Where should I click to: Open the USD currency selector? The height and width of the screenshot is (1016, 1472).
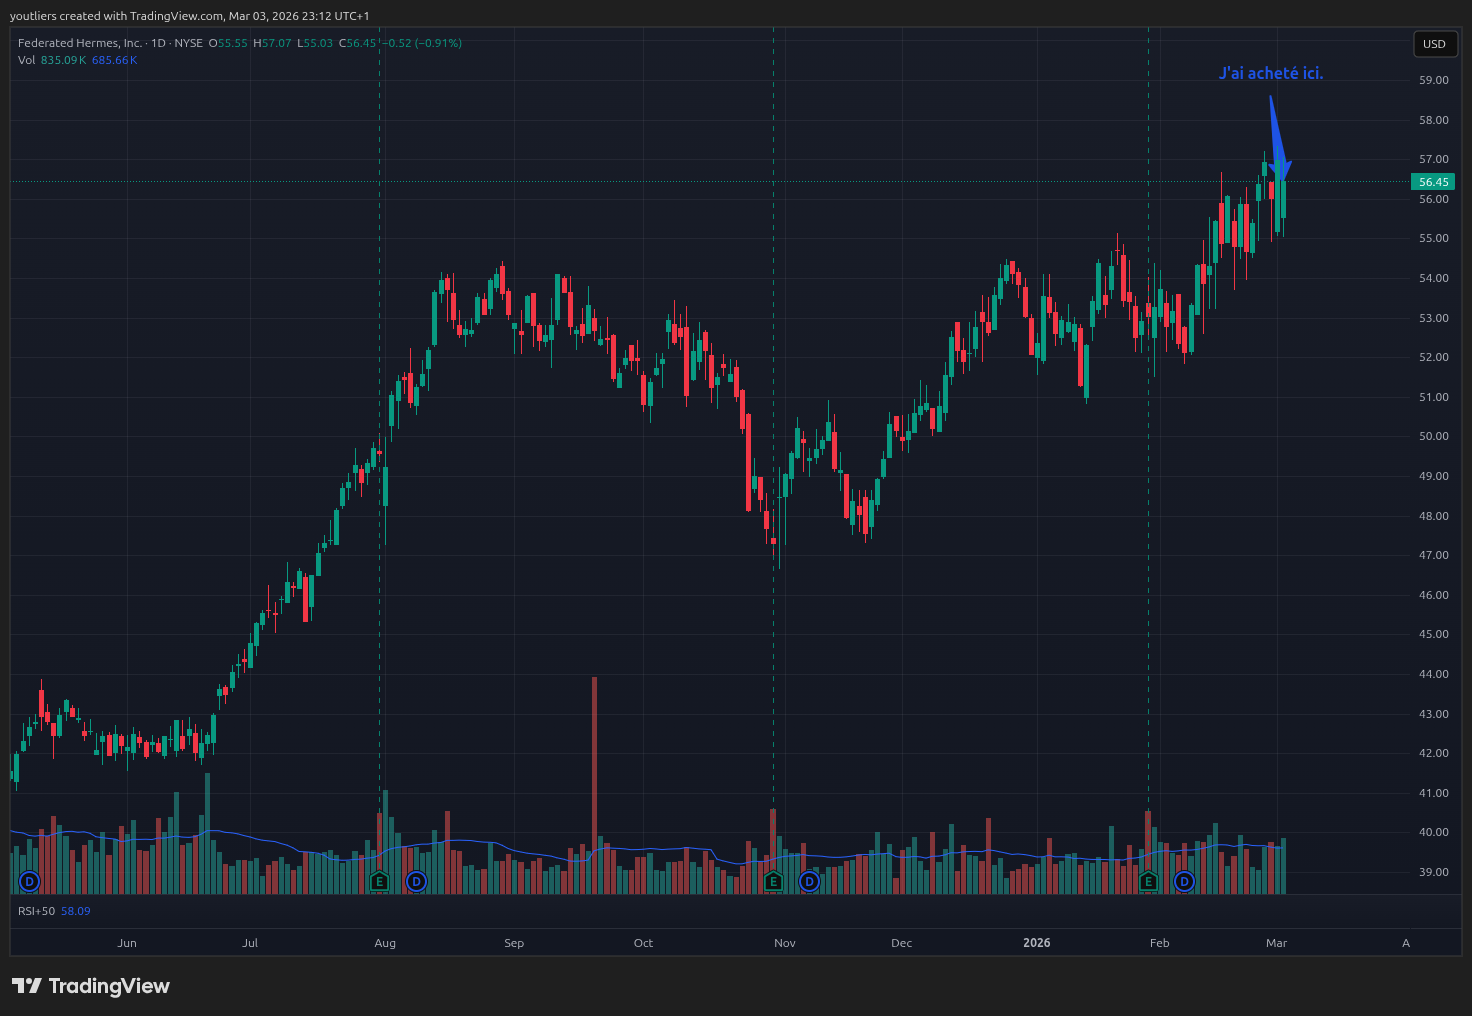(x=1434, y=44)
